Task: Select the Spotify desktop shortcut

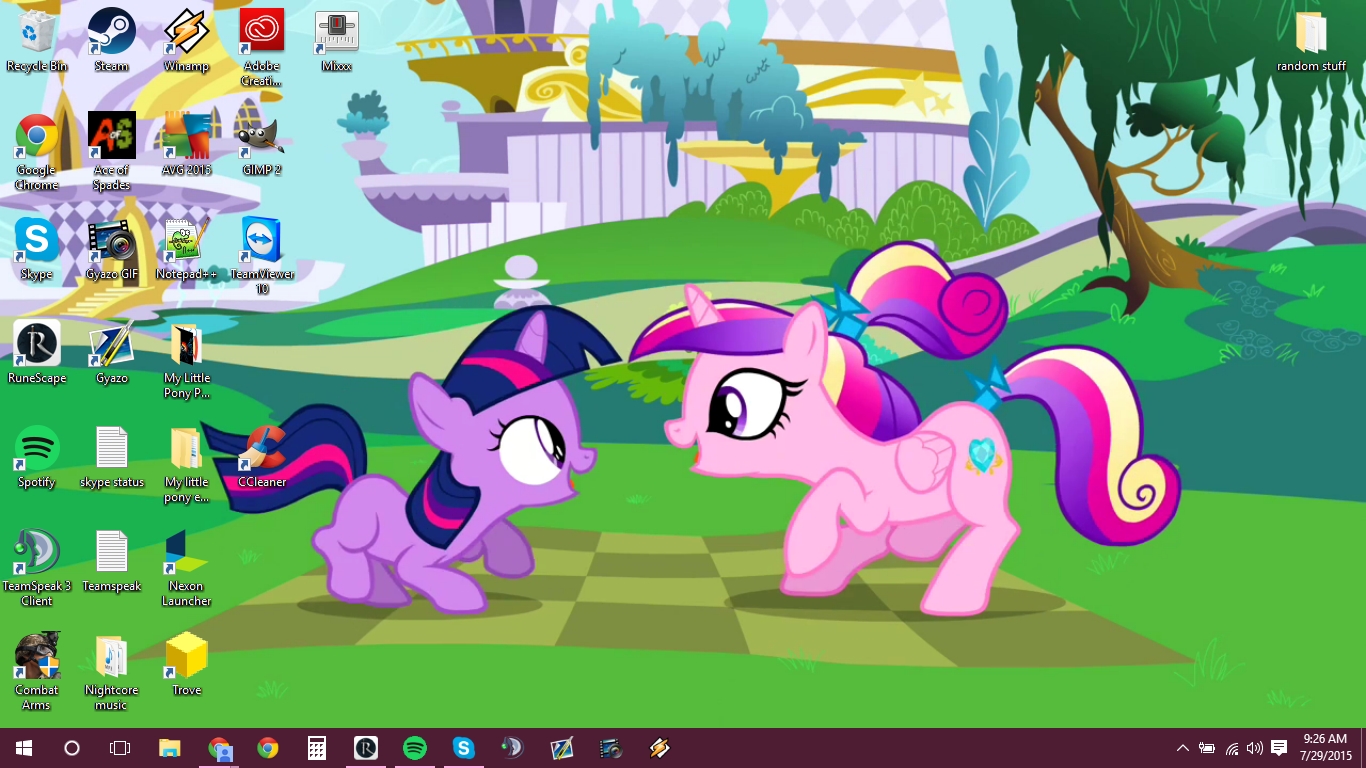Action: (37, 457)
